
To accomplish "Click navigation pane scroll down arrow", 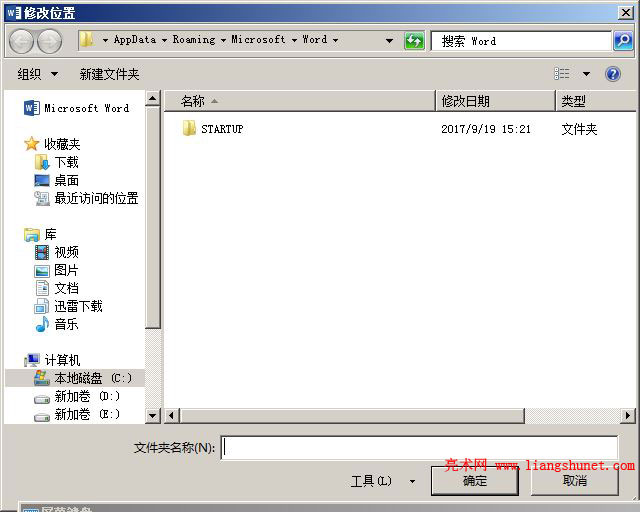I will pos(153,416).
